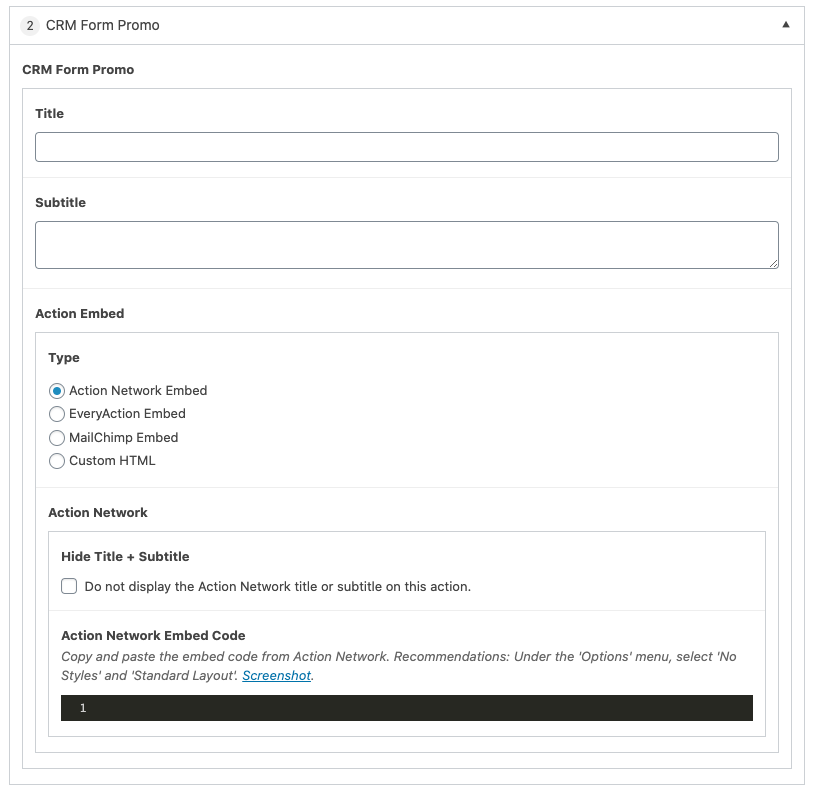Click the 'Hide Title + Subtitle' label
This screenshot has width=813, height=791.
125,557
